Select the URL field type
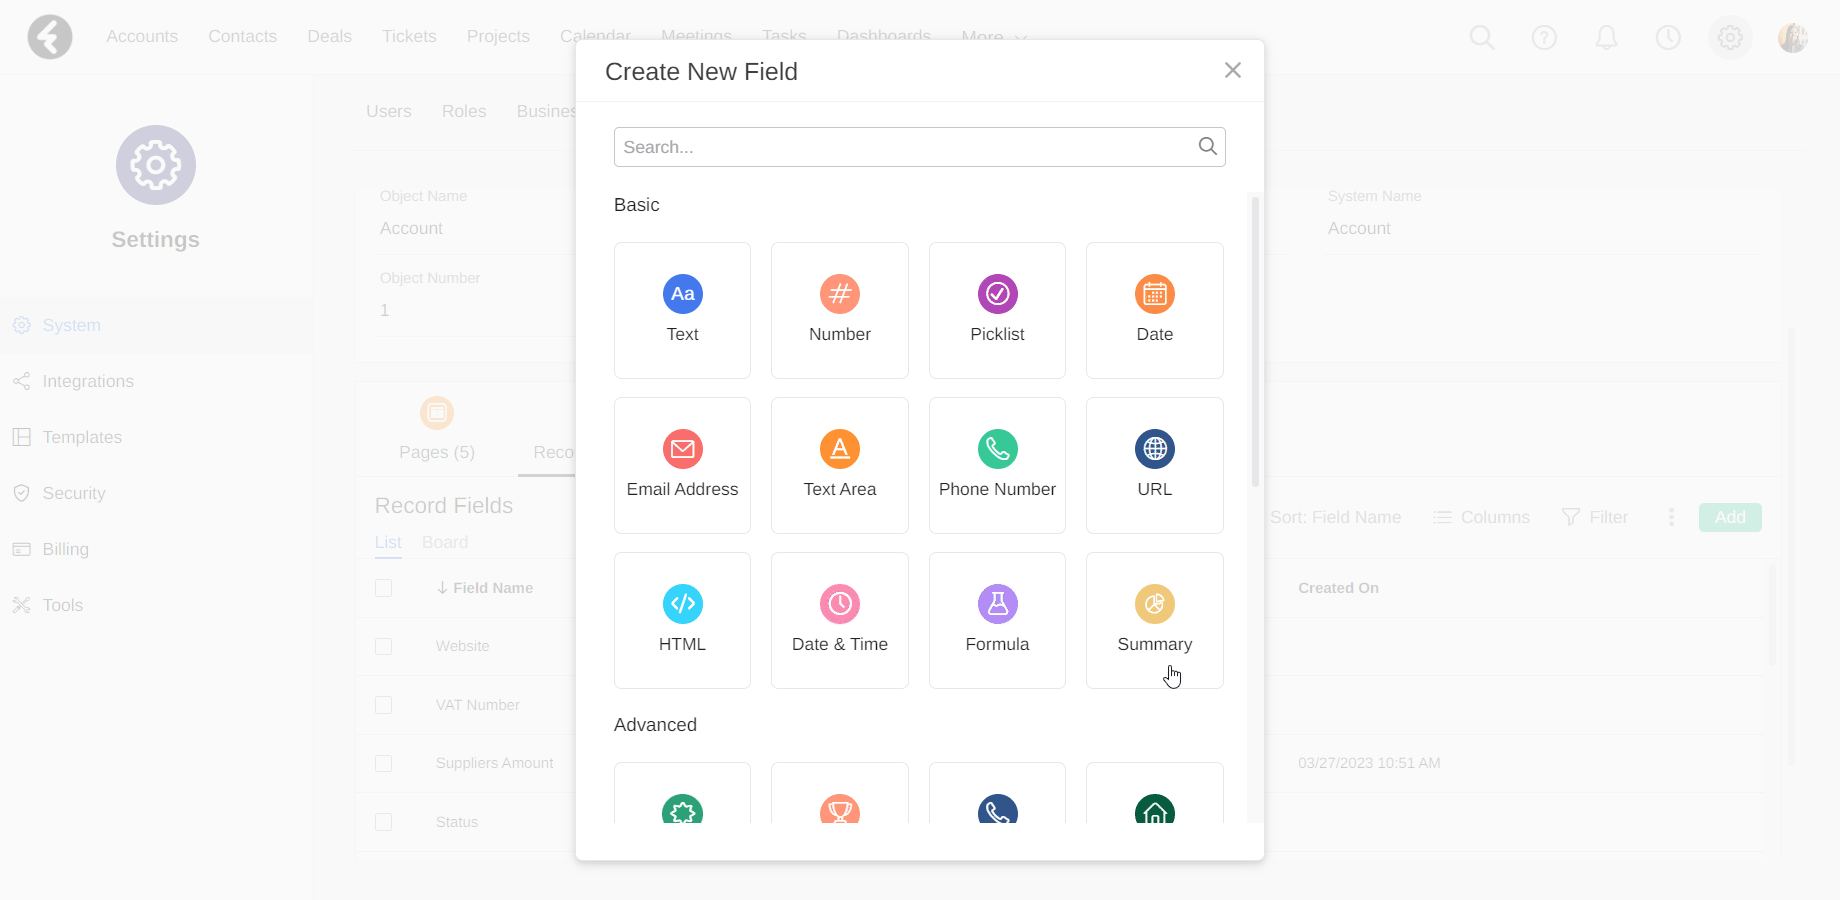1840x900 pixels. pos(1155,465)
